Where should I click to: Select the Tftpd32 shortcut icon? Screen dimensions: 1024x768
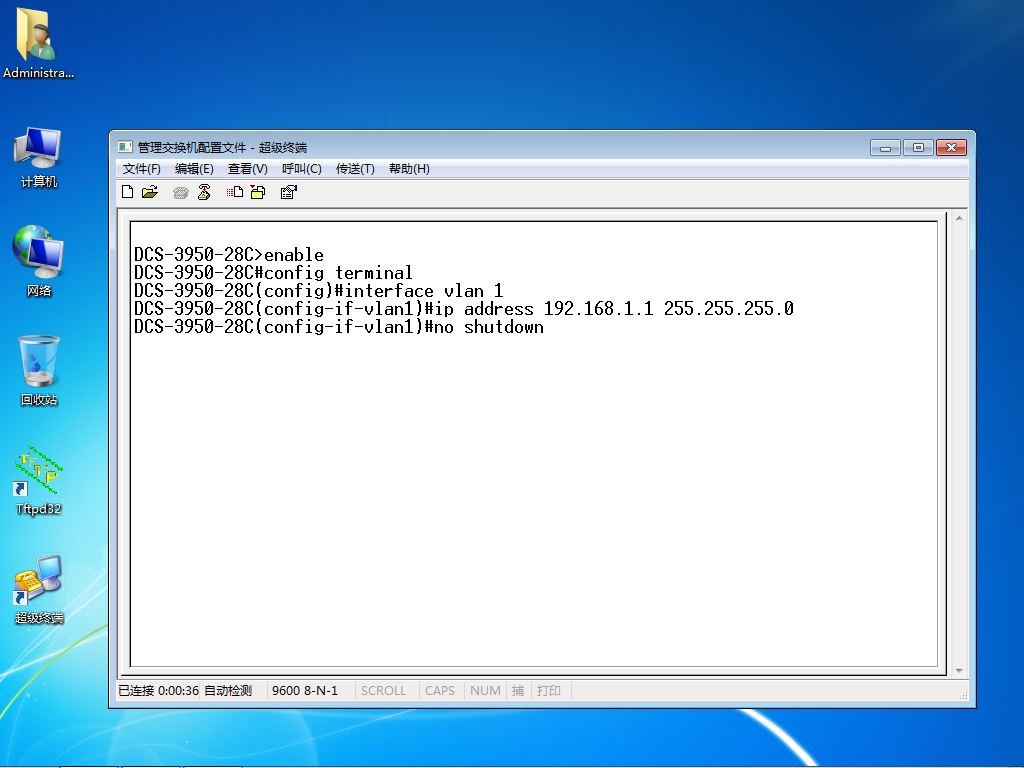point(39,481)
